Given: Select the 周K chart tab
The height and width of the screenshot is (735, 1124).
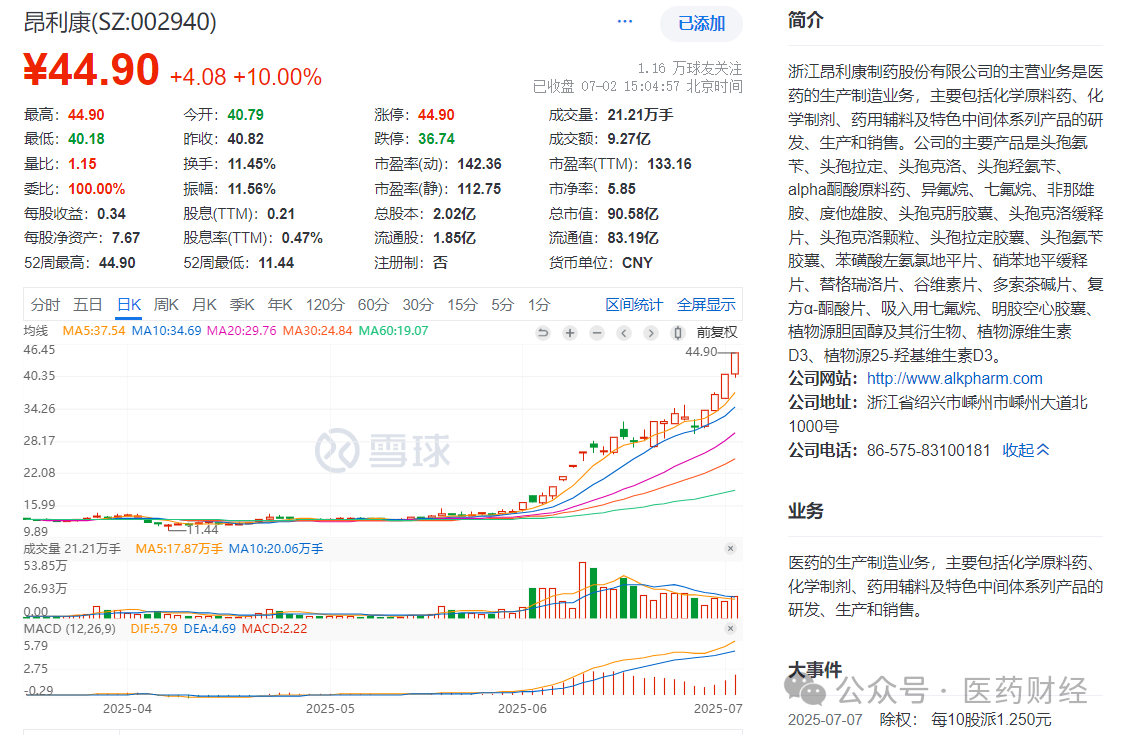Looking at the screenshot, I should click(166, 305).
